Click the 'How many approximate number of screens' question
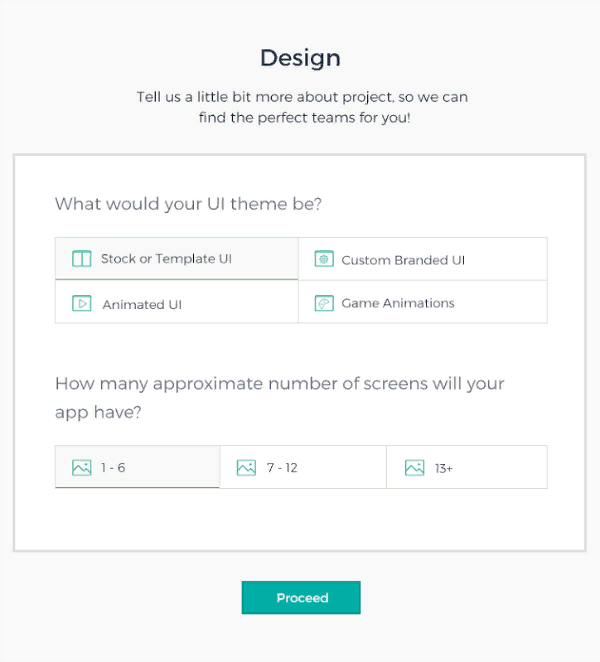Screen dimensions: 600x662 click(280, 397)
